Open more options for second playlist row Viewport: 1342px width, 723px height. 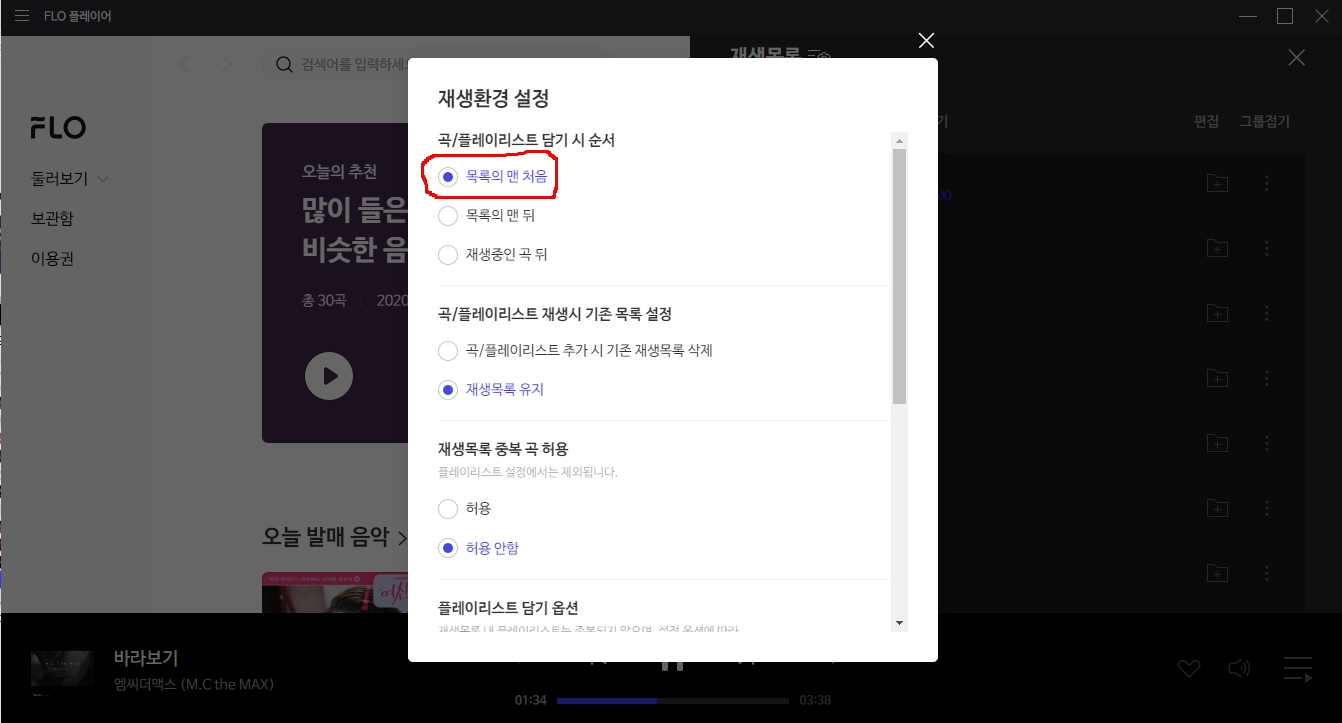[x=1267, y=248]
